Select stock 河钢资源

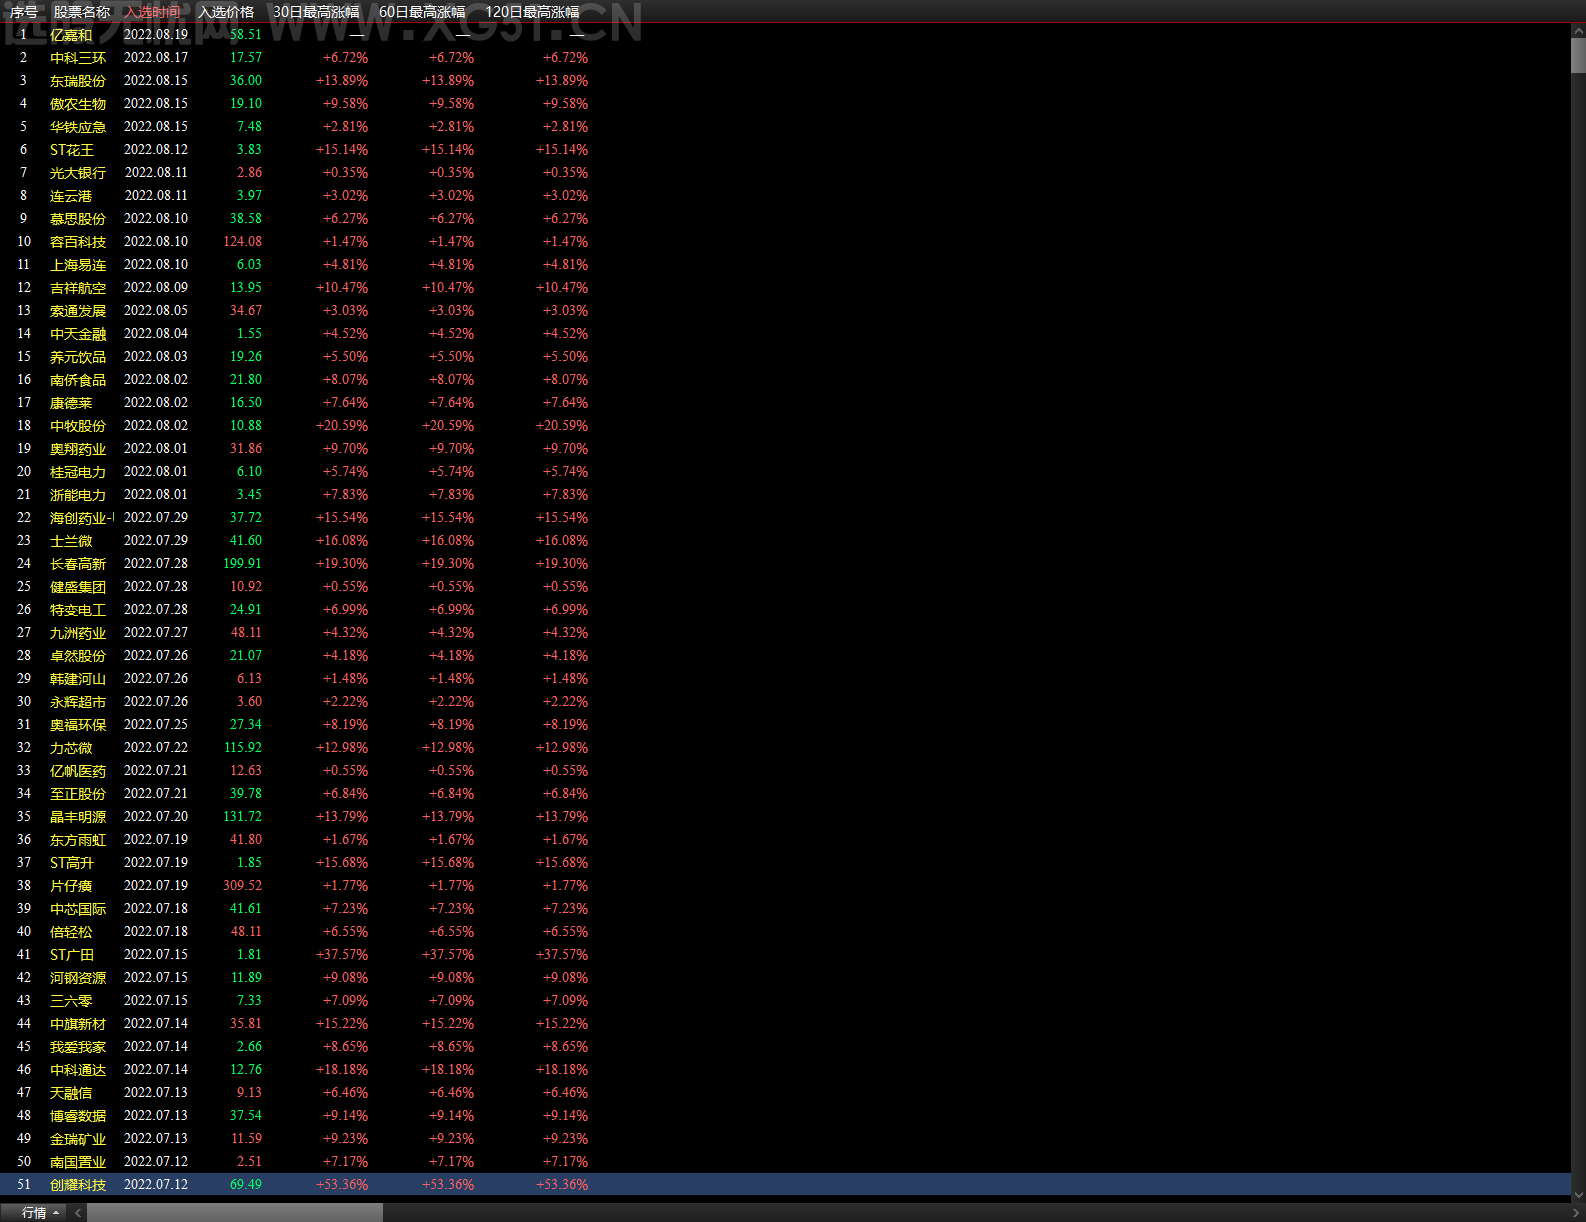pyautogui.click(x=78, y=978)
